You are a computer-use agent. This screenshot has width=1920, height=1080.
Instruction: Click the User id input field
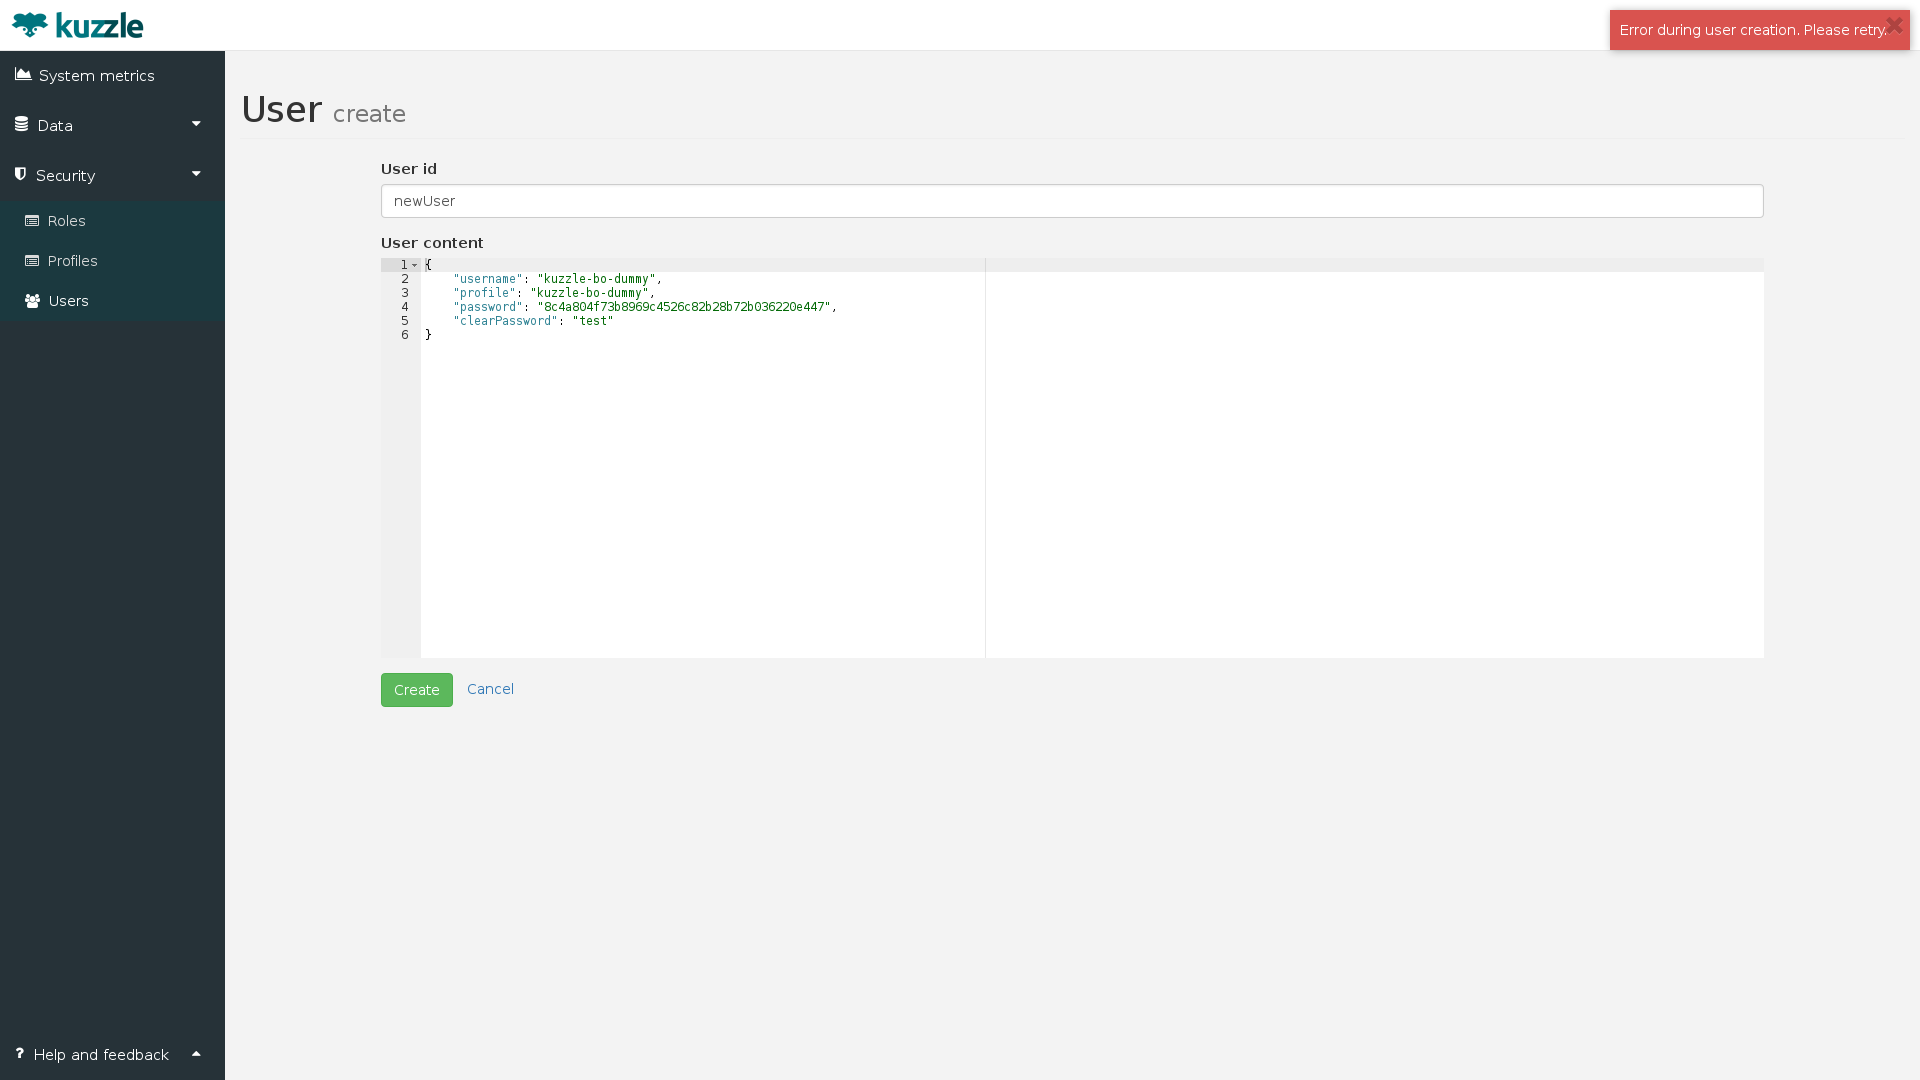click(x=1072, y=201)
